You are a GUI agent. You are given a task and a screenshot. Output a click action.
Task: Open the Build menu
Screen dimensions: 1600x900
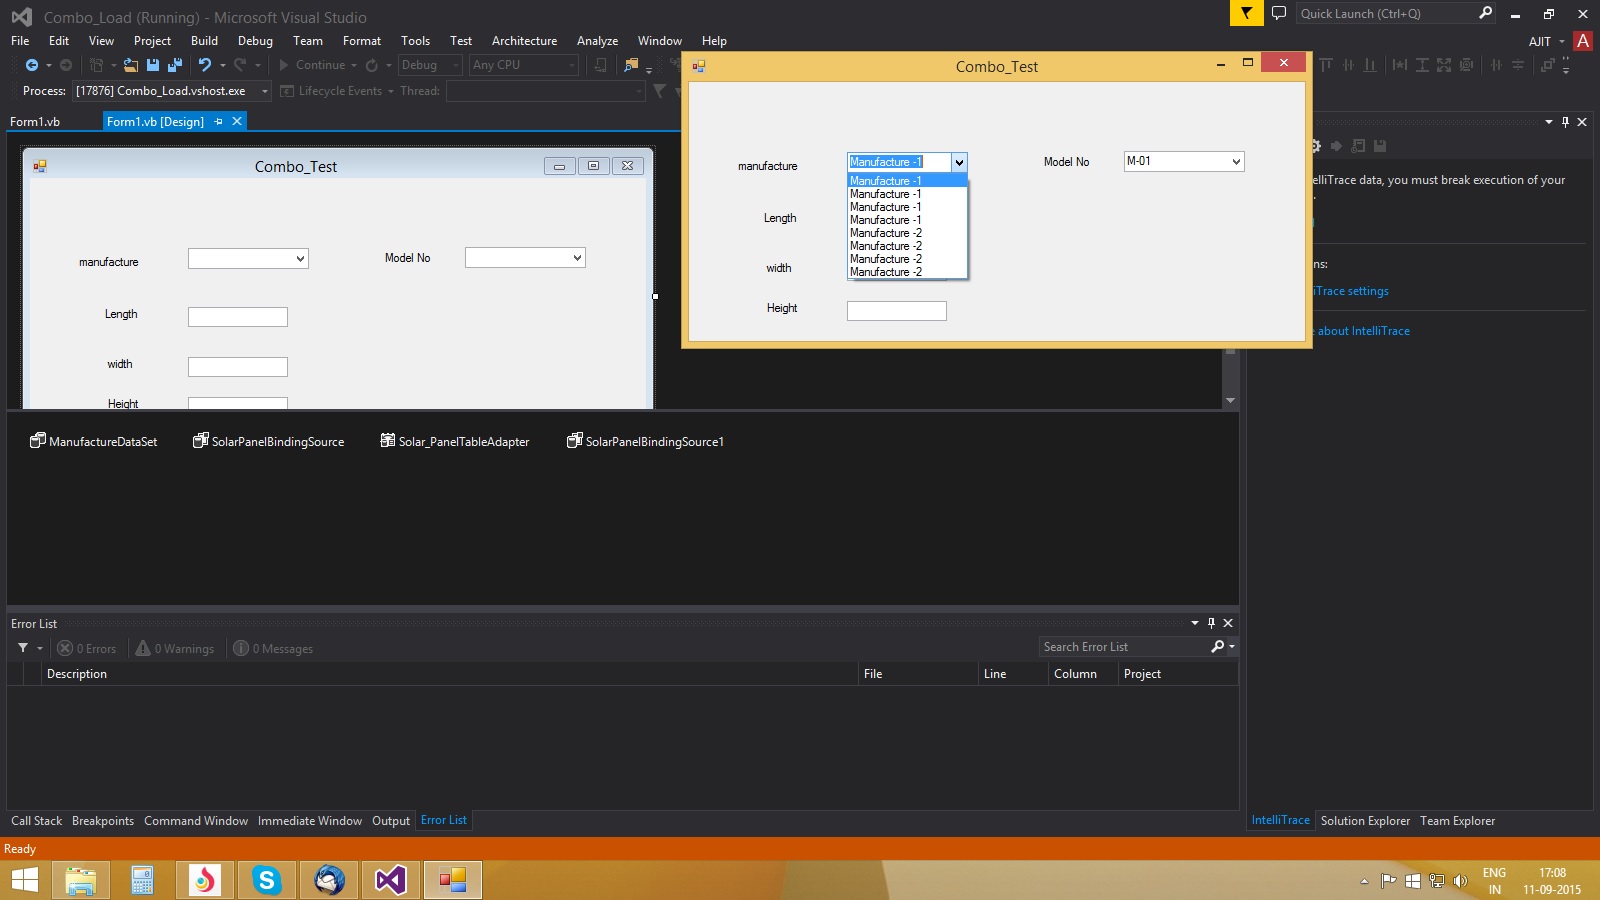tap(204, 41)
